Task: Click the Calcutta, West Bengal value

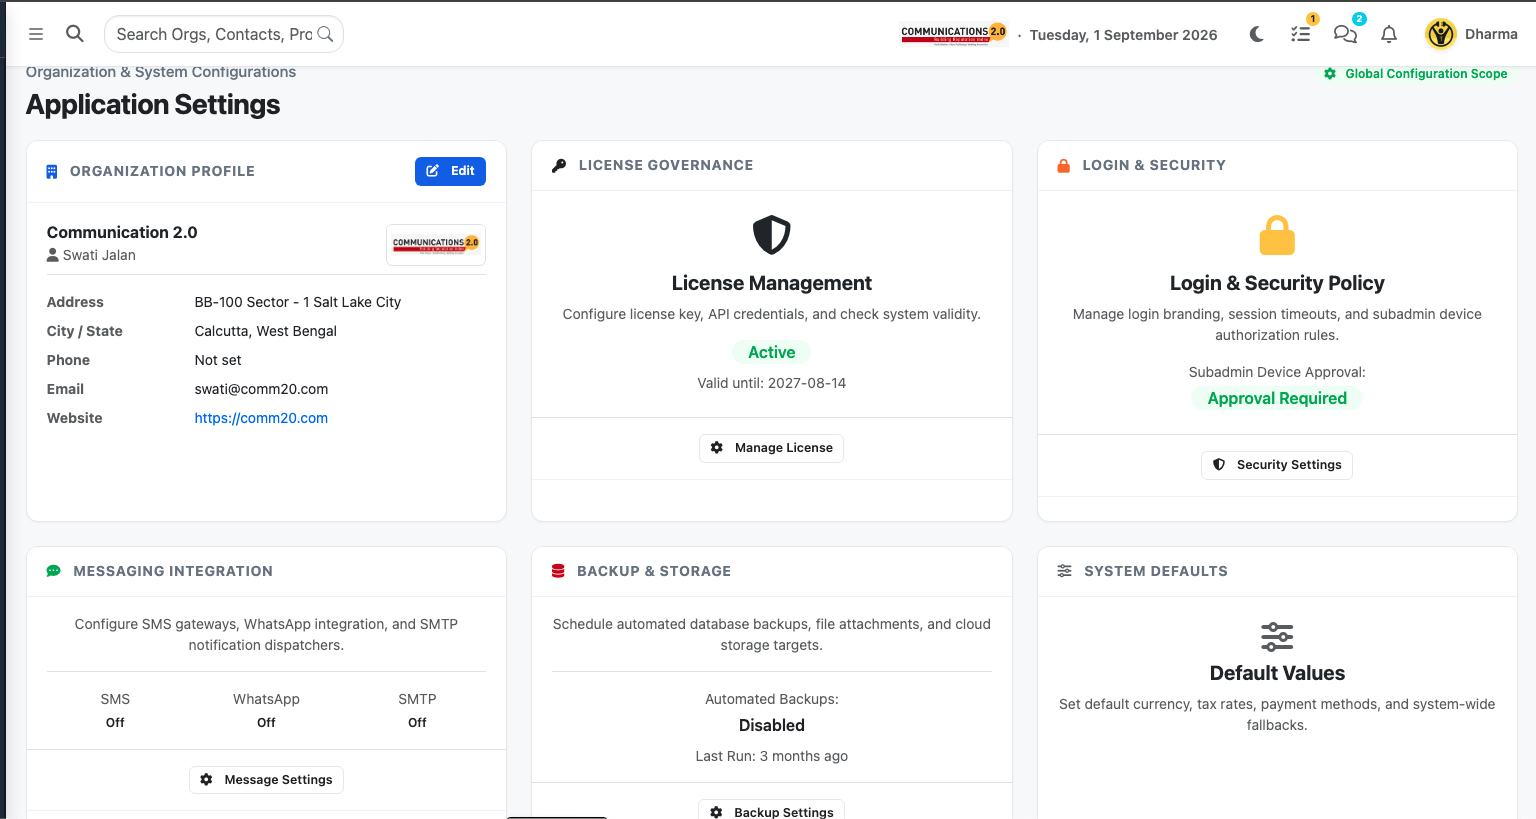Action: coord(265,331)
